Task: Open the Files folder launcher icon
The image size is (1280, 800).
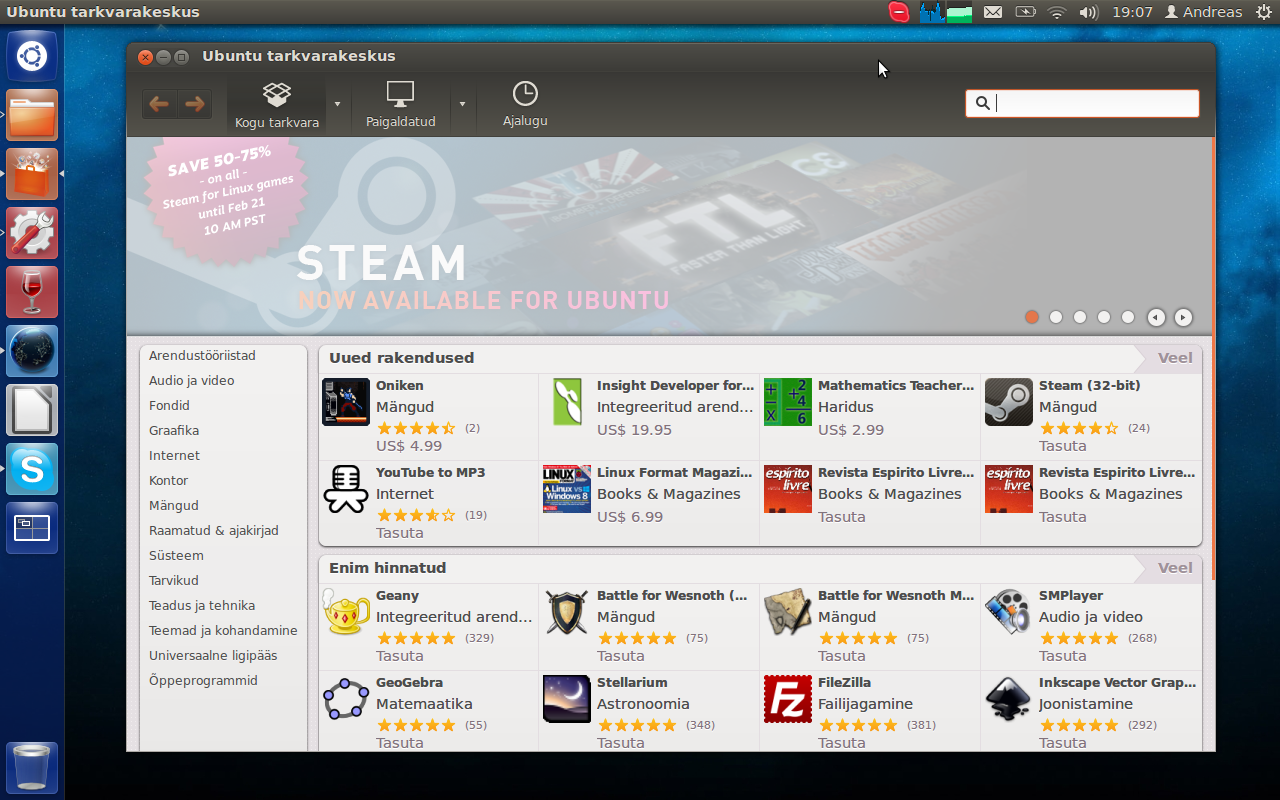Action: point(32,115)
